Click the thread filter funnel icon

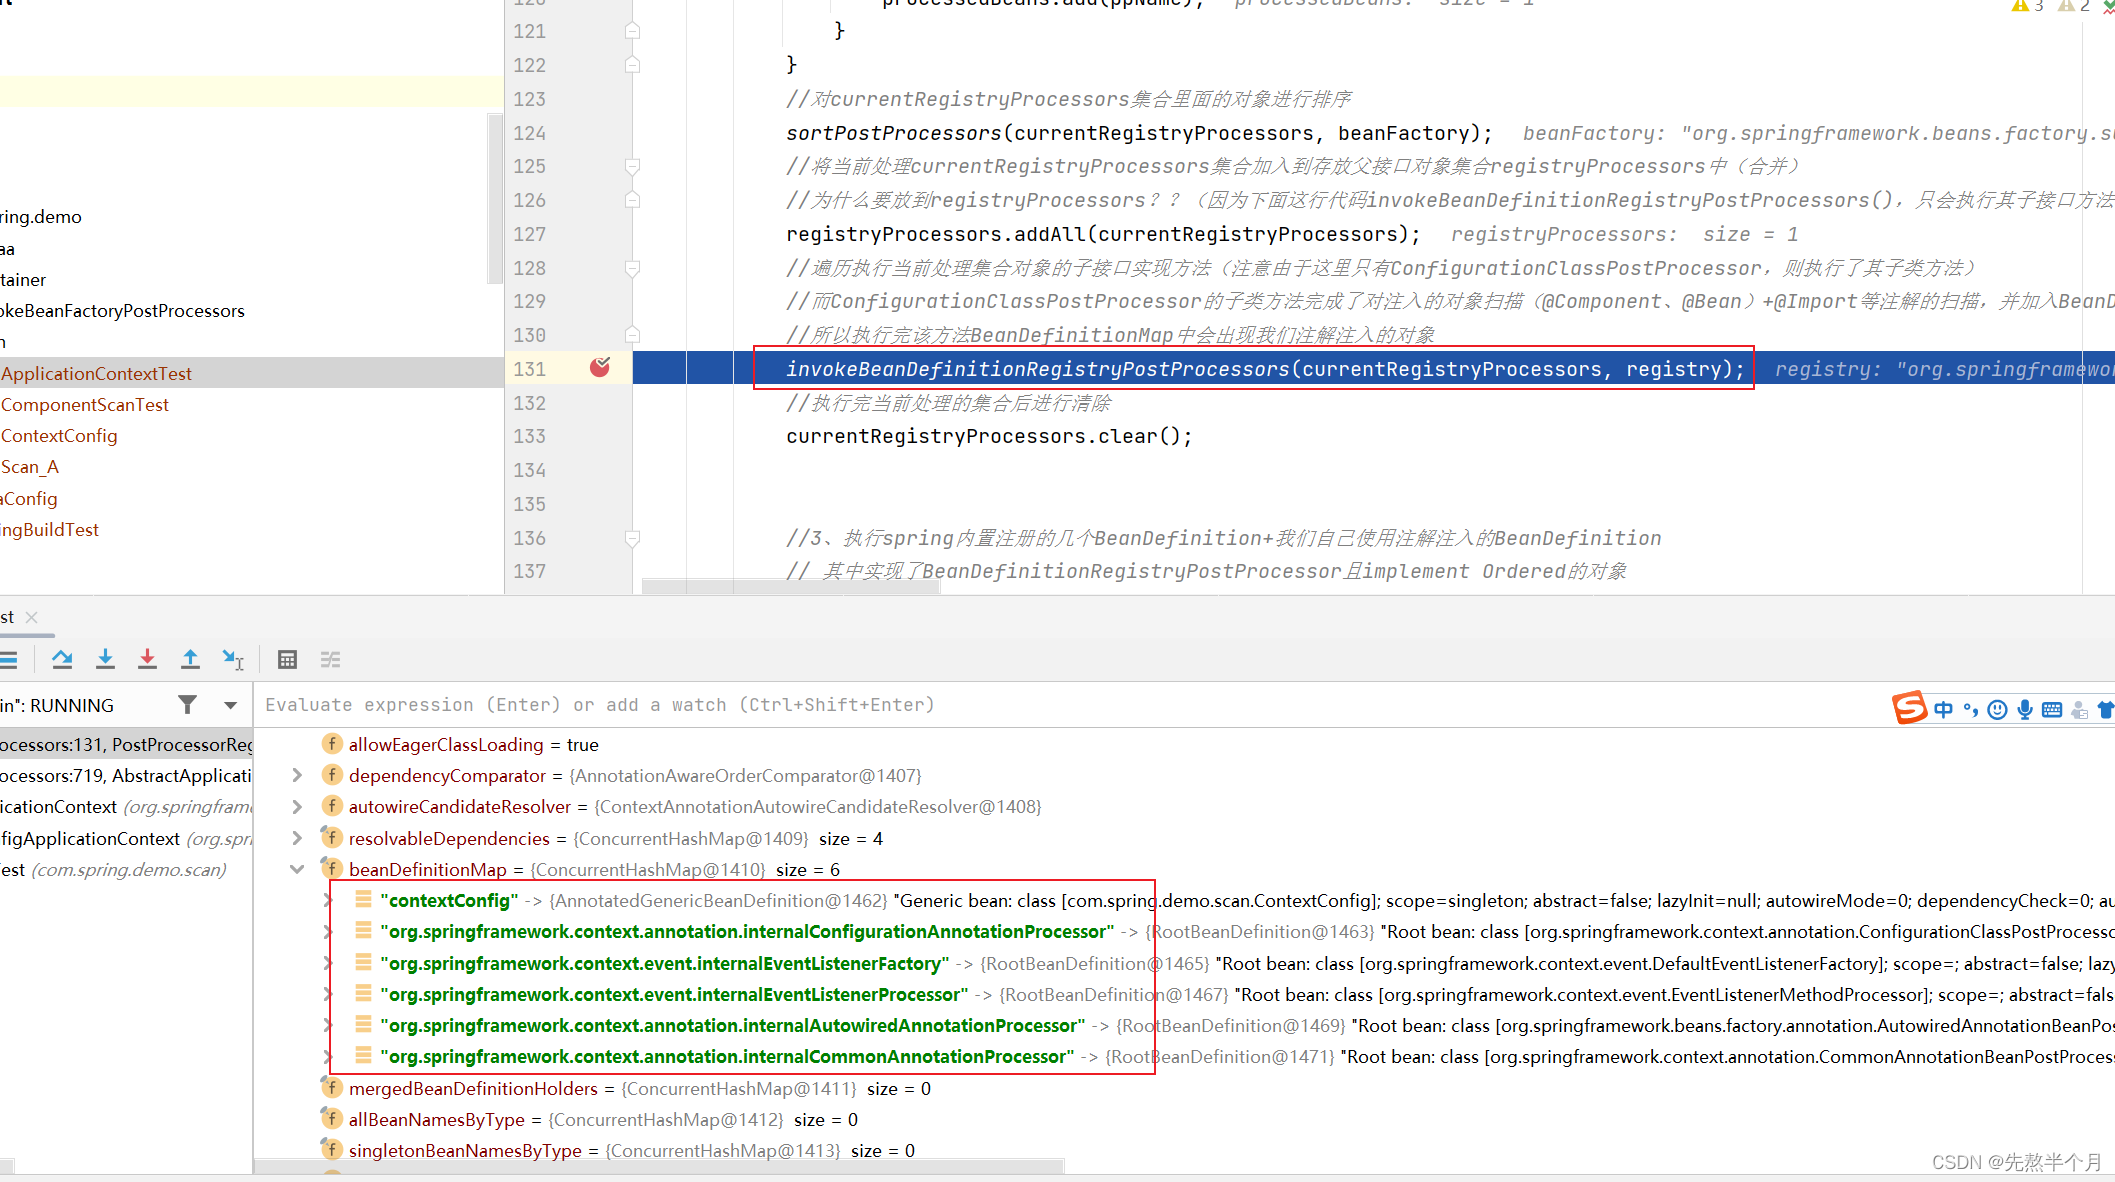(x=187, y=705)
